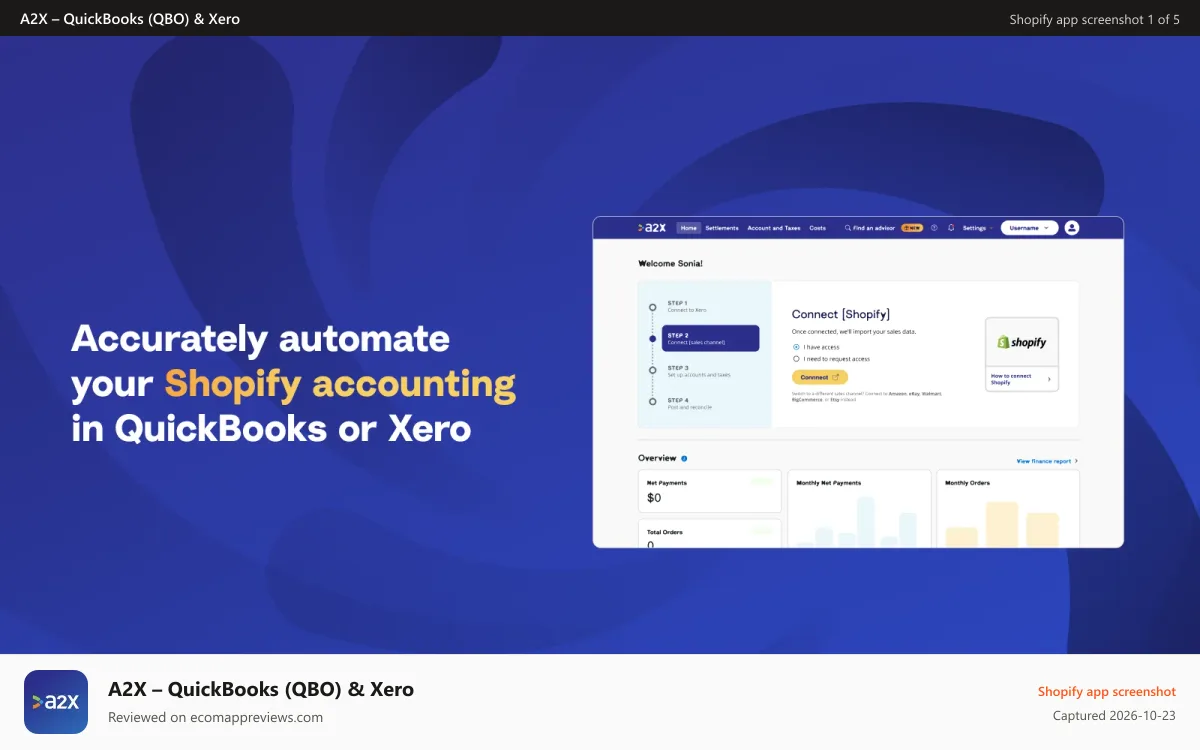Click the Welcome Sonia! heading
This screenshot has height=750, width=1200.
click(x=670, y=263)
